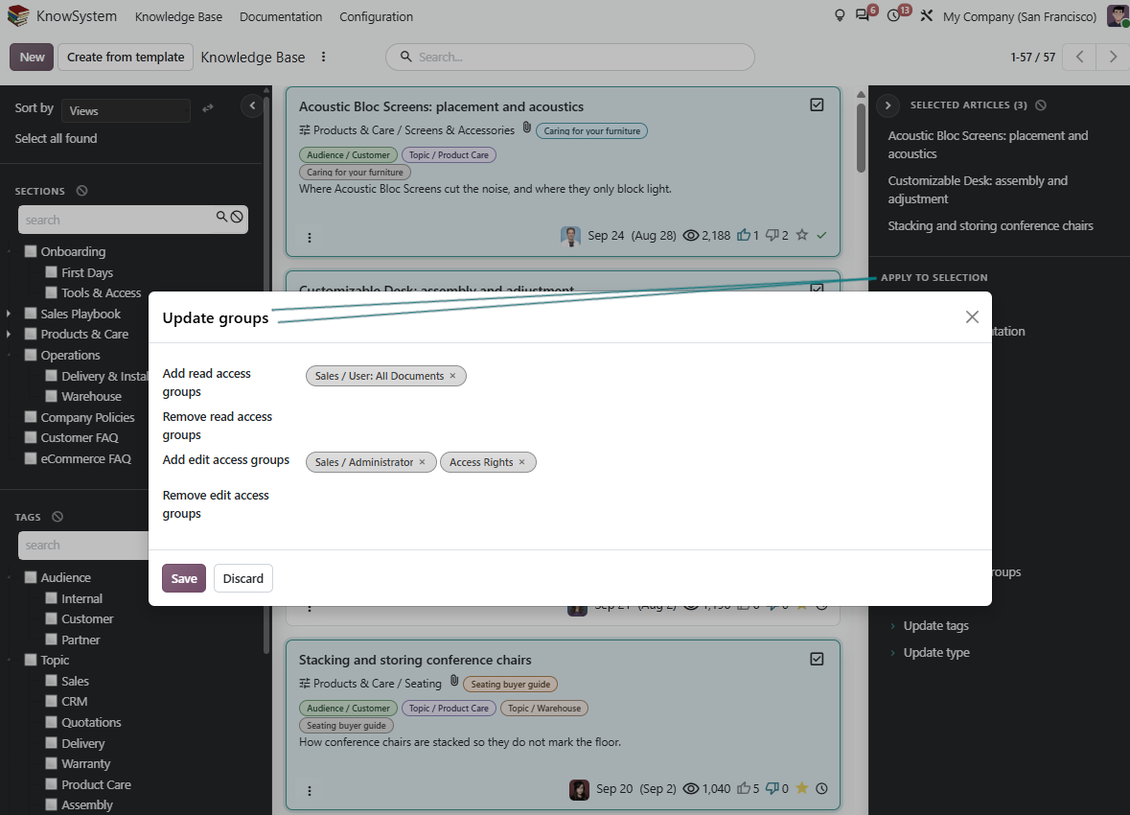Click the Seating buyer guide attachment tag
This screenshot has width=1130, height=815.
tap(510, 684)
